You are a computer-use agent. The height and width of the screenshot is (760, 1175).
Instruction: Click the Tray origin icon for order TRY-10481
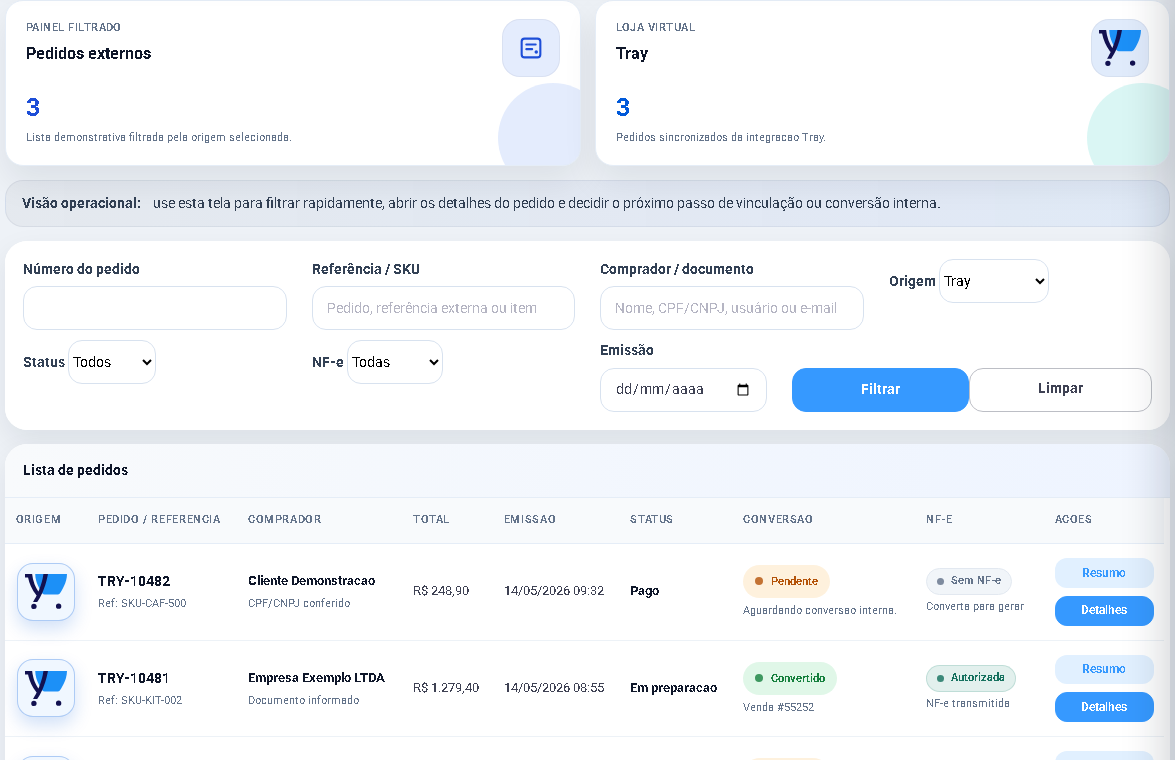tap(46, 687)
